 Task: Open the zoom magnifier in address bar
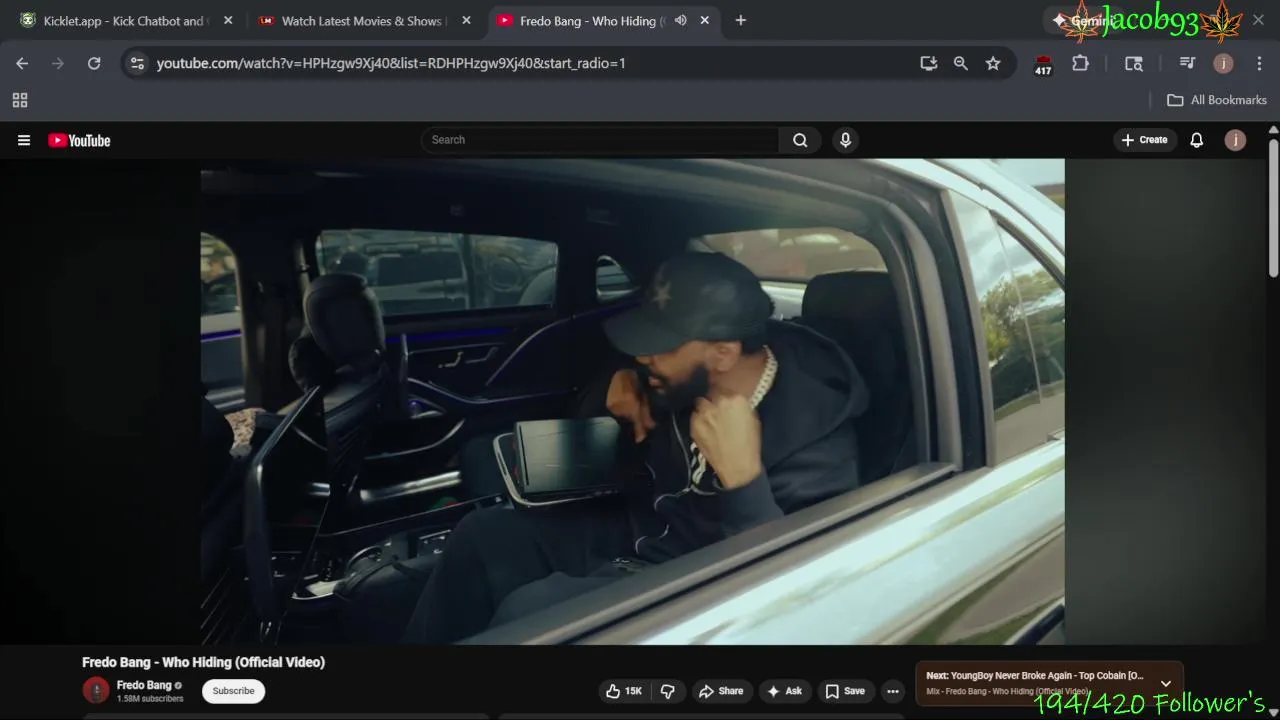point(961,63)
